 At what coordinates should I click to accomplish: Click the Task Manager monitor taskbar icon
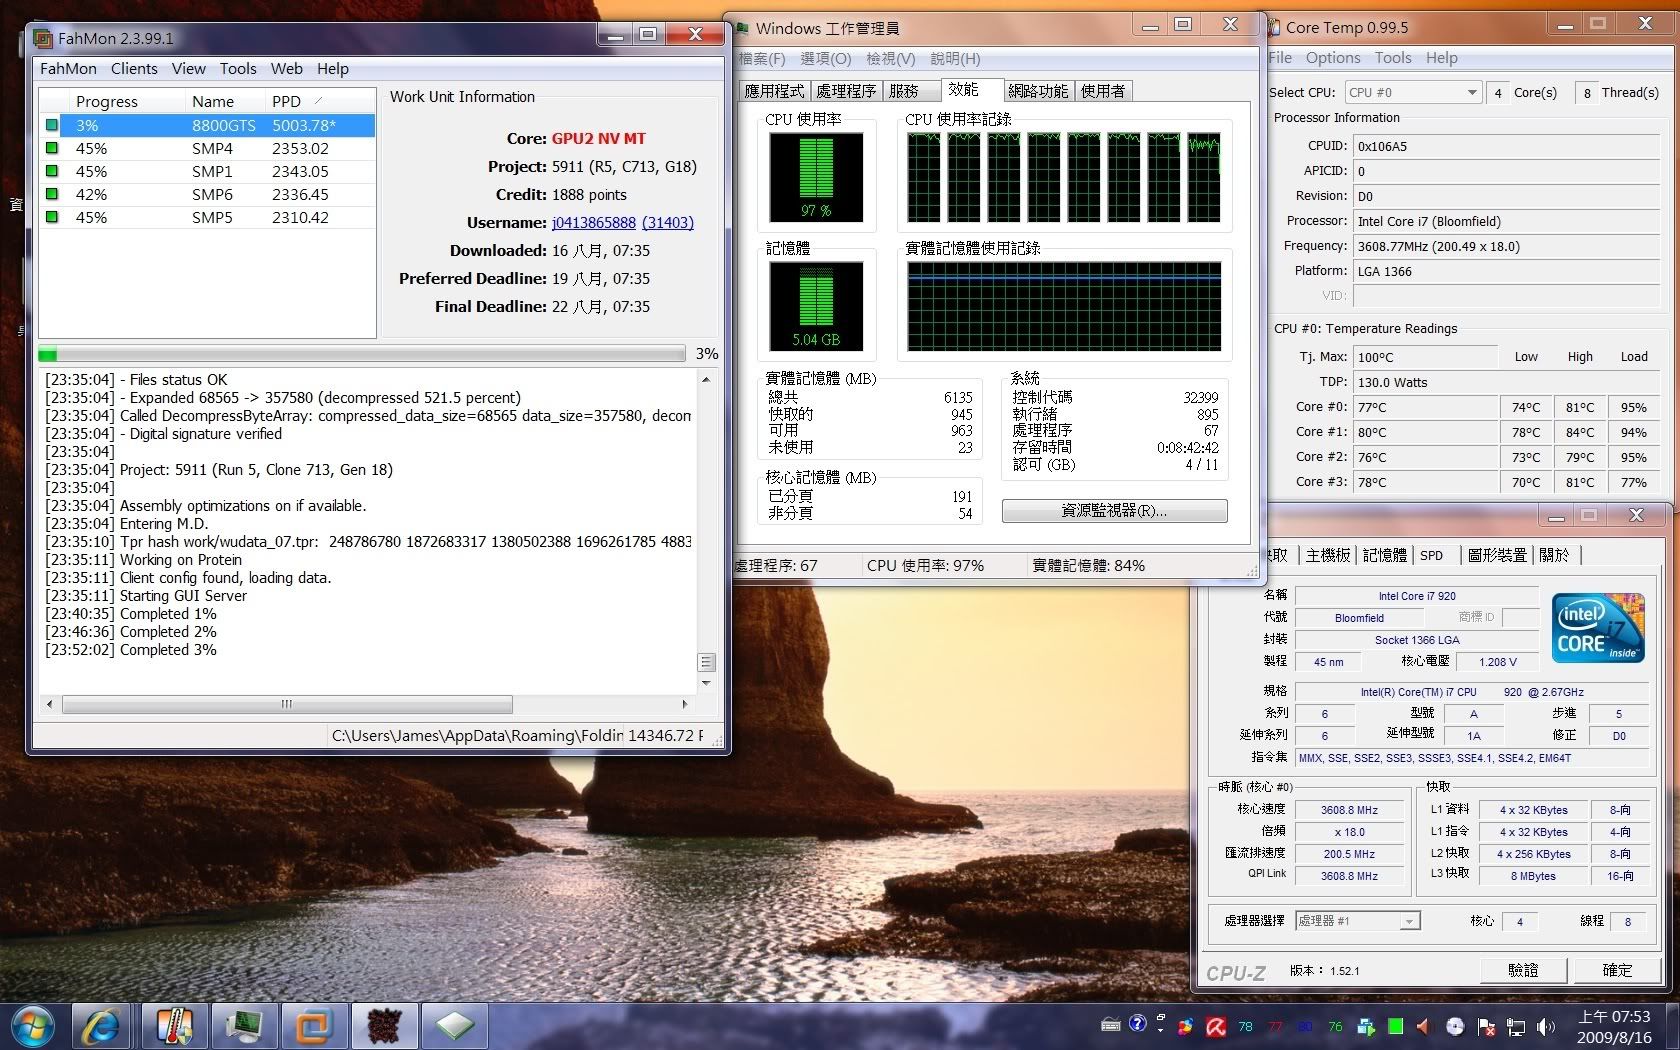pyautogui.click(x=244, y=1026)
